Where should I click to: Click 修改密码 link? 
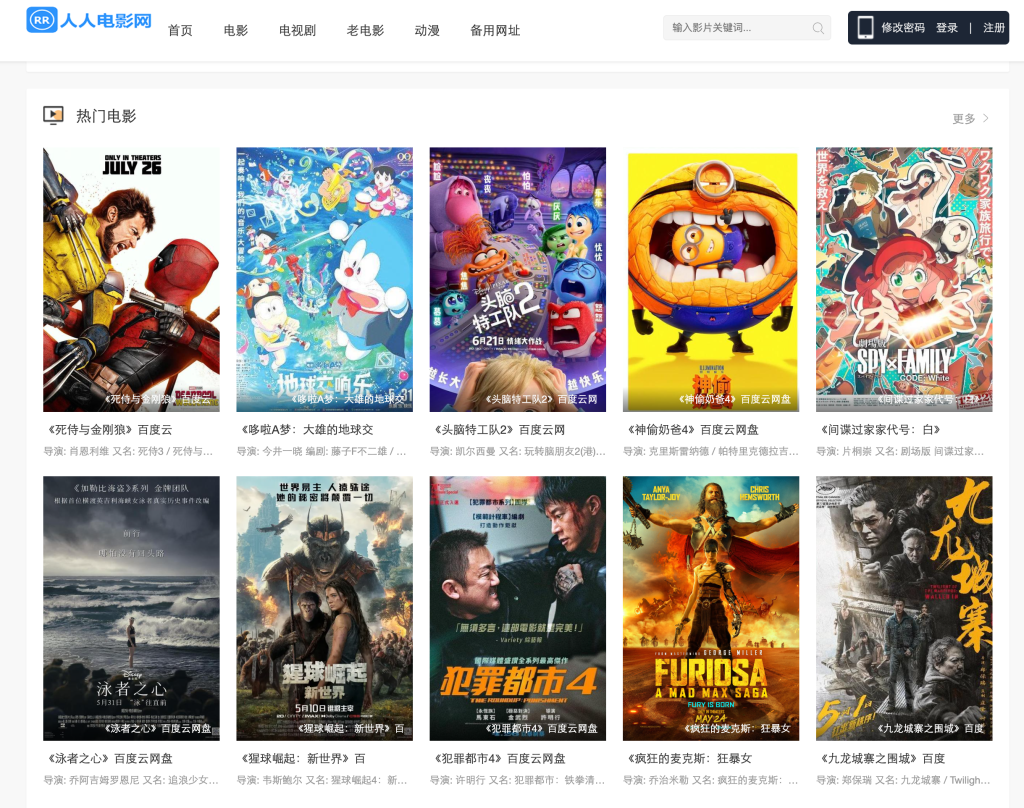click(903, 27)
